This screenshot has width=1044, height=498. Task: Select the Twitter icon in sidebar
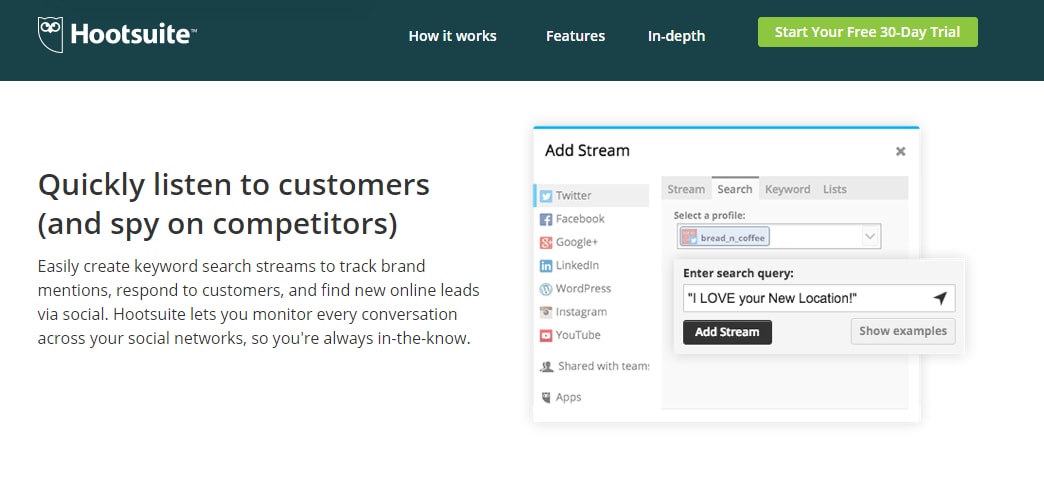(546, 196)
